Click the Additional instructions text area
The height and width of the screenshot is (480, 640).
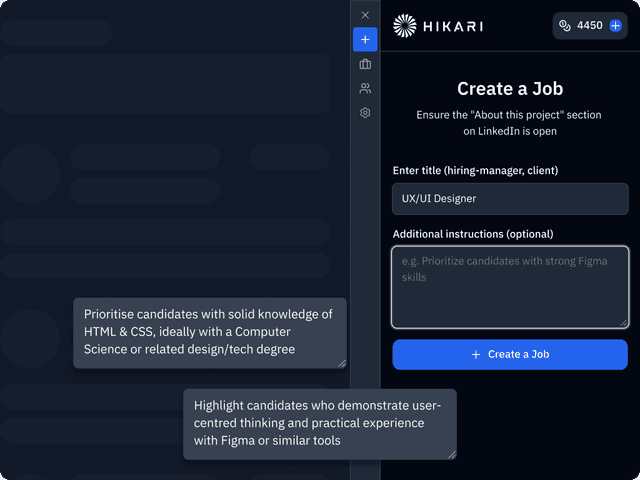coord(510,286)
